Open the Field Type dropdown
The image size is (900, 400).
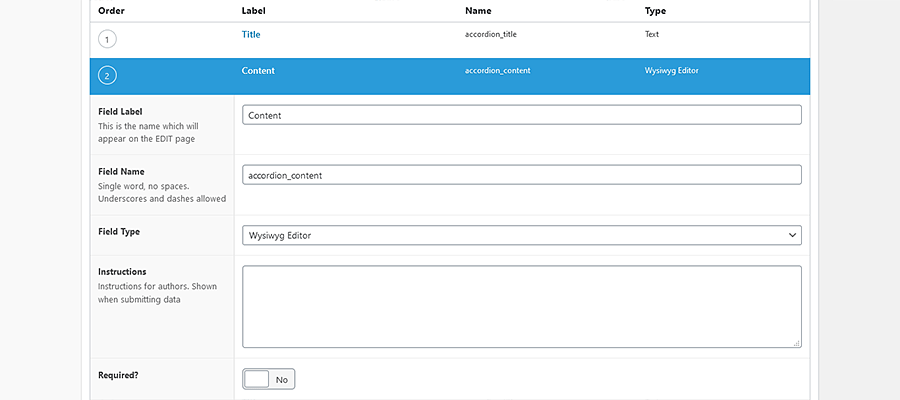521,235
